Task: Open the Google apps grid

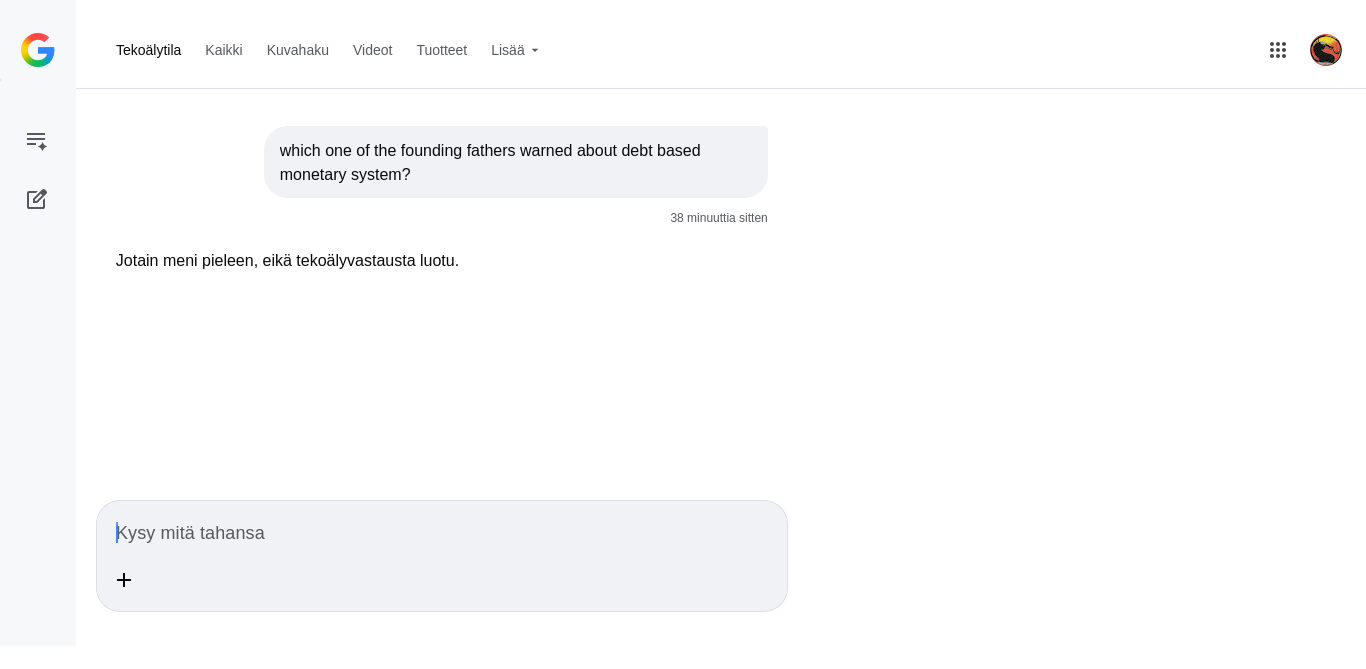Action: point(1277,50)
